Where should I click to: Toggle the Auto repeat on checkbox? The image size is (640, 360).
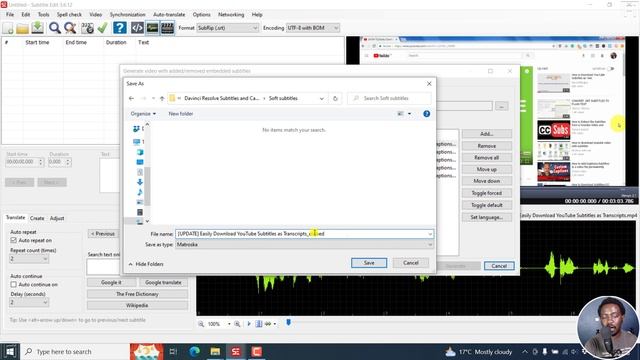point(13,240)
